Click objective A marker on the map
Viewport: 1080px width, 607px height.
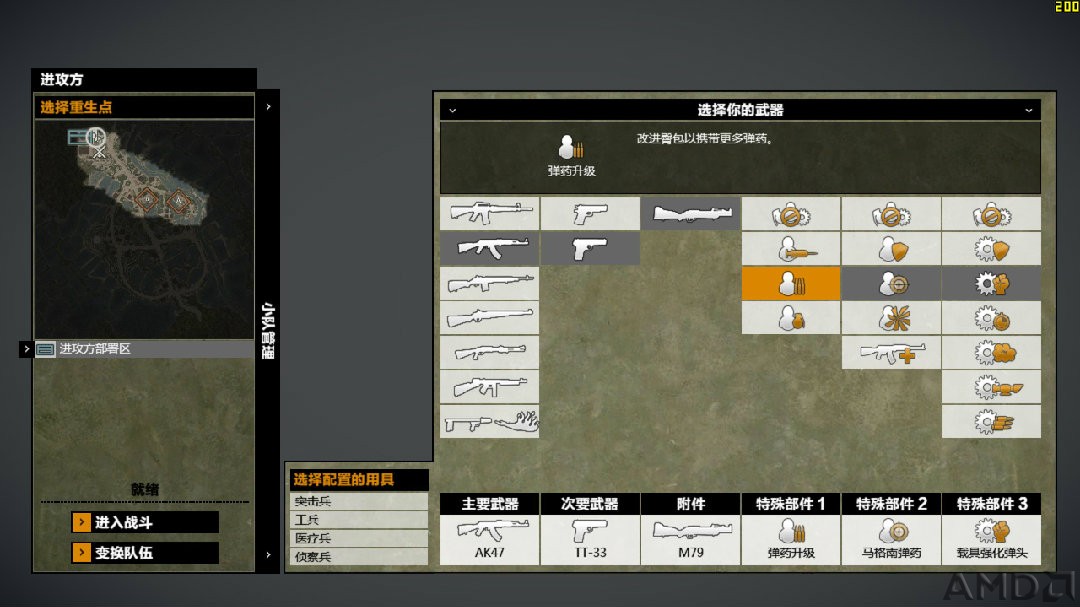point(178,200)
